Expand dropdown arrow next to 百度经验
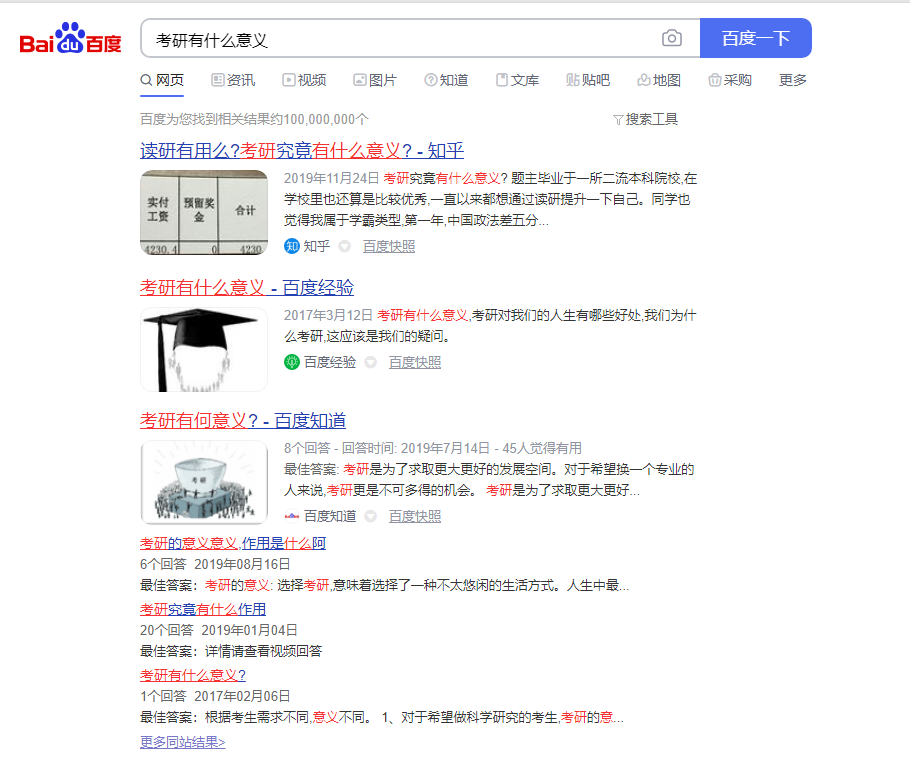This screenshot has width=910, height=770. [x=371, y=363]
